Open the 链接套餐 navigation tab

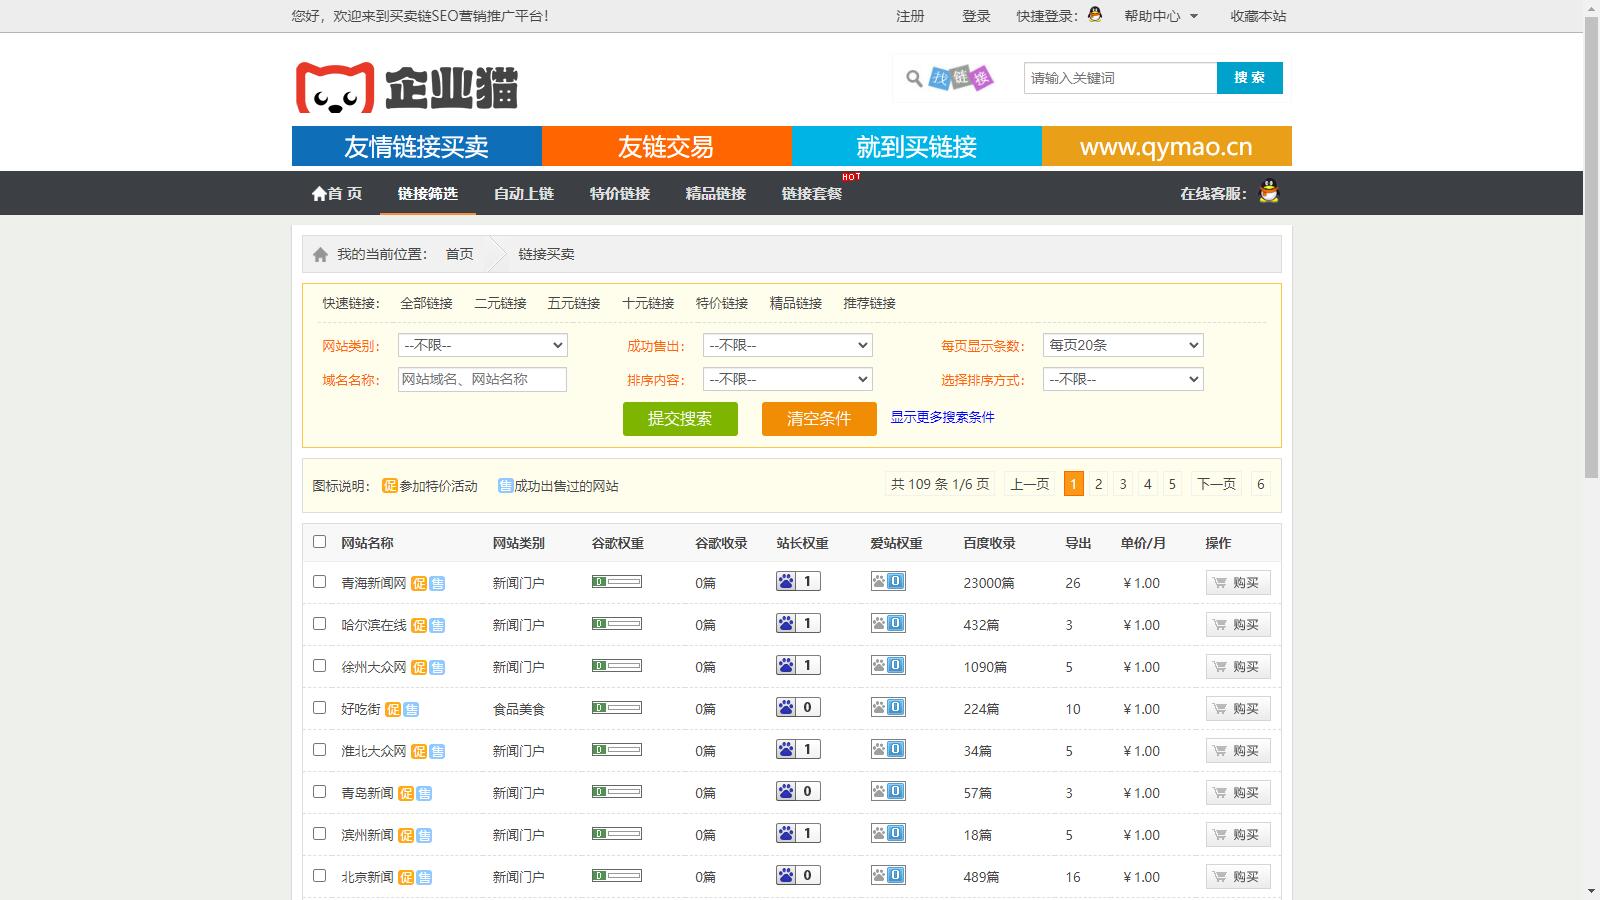click(811, 194)
